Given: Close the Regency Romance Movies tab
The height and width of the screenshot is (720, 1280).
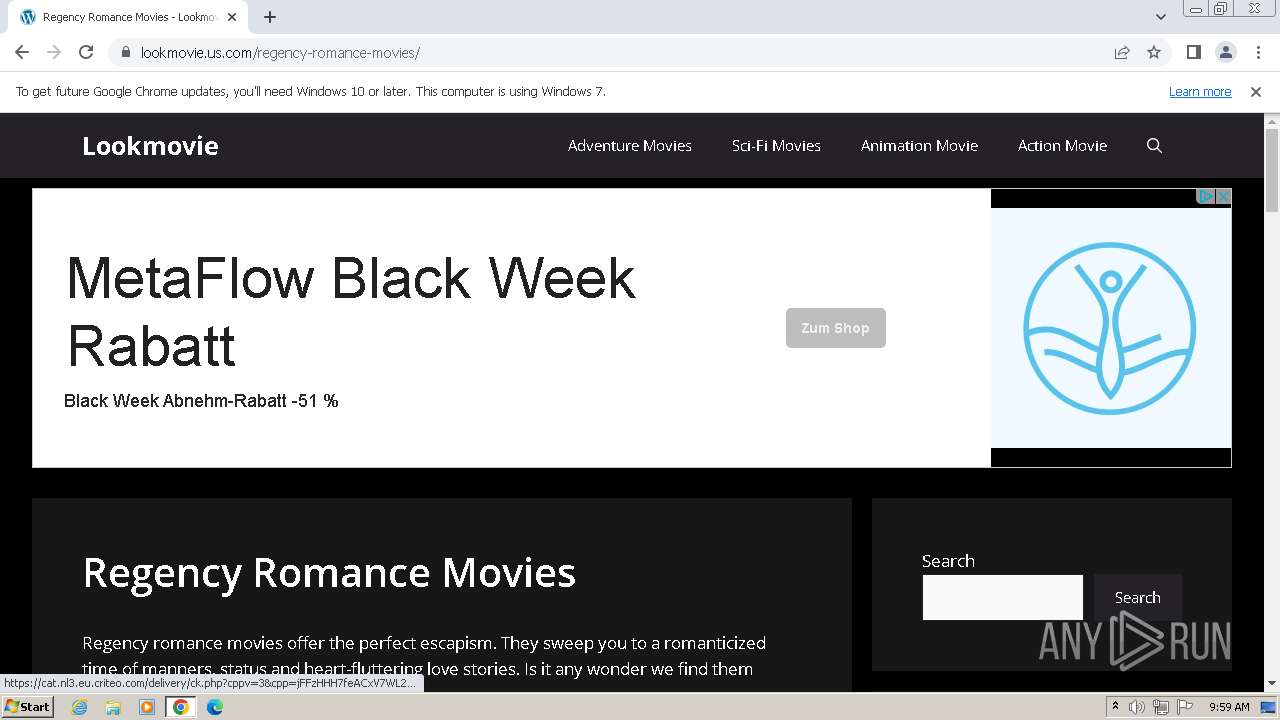Looking at the screenshot, I should pyautogui.click(x=232, y=17).
